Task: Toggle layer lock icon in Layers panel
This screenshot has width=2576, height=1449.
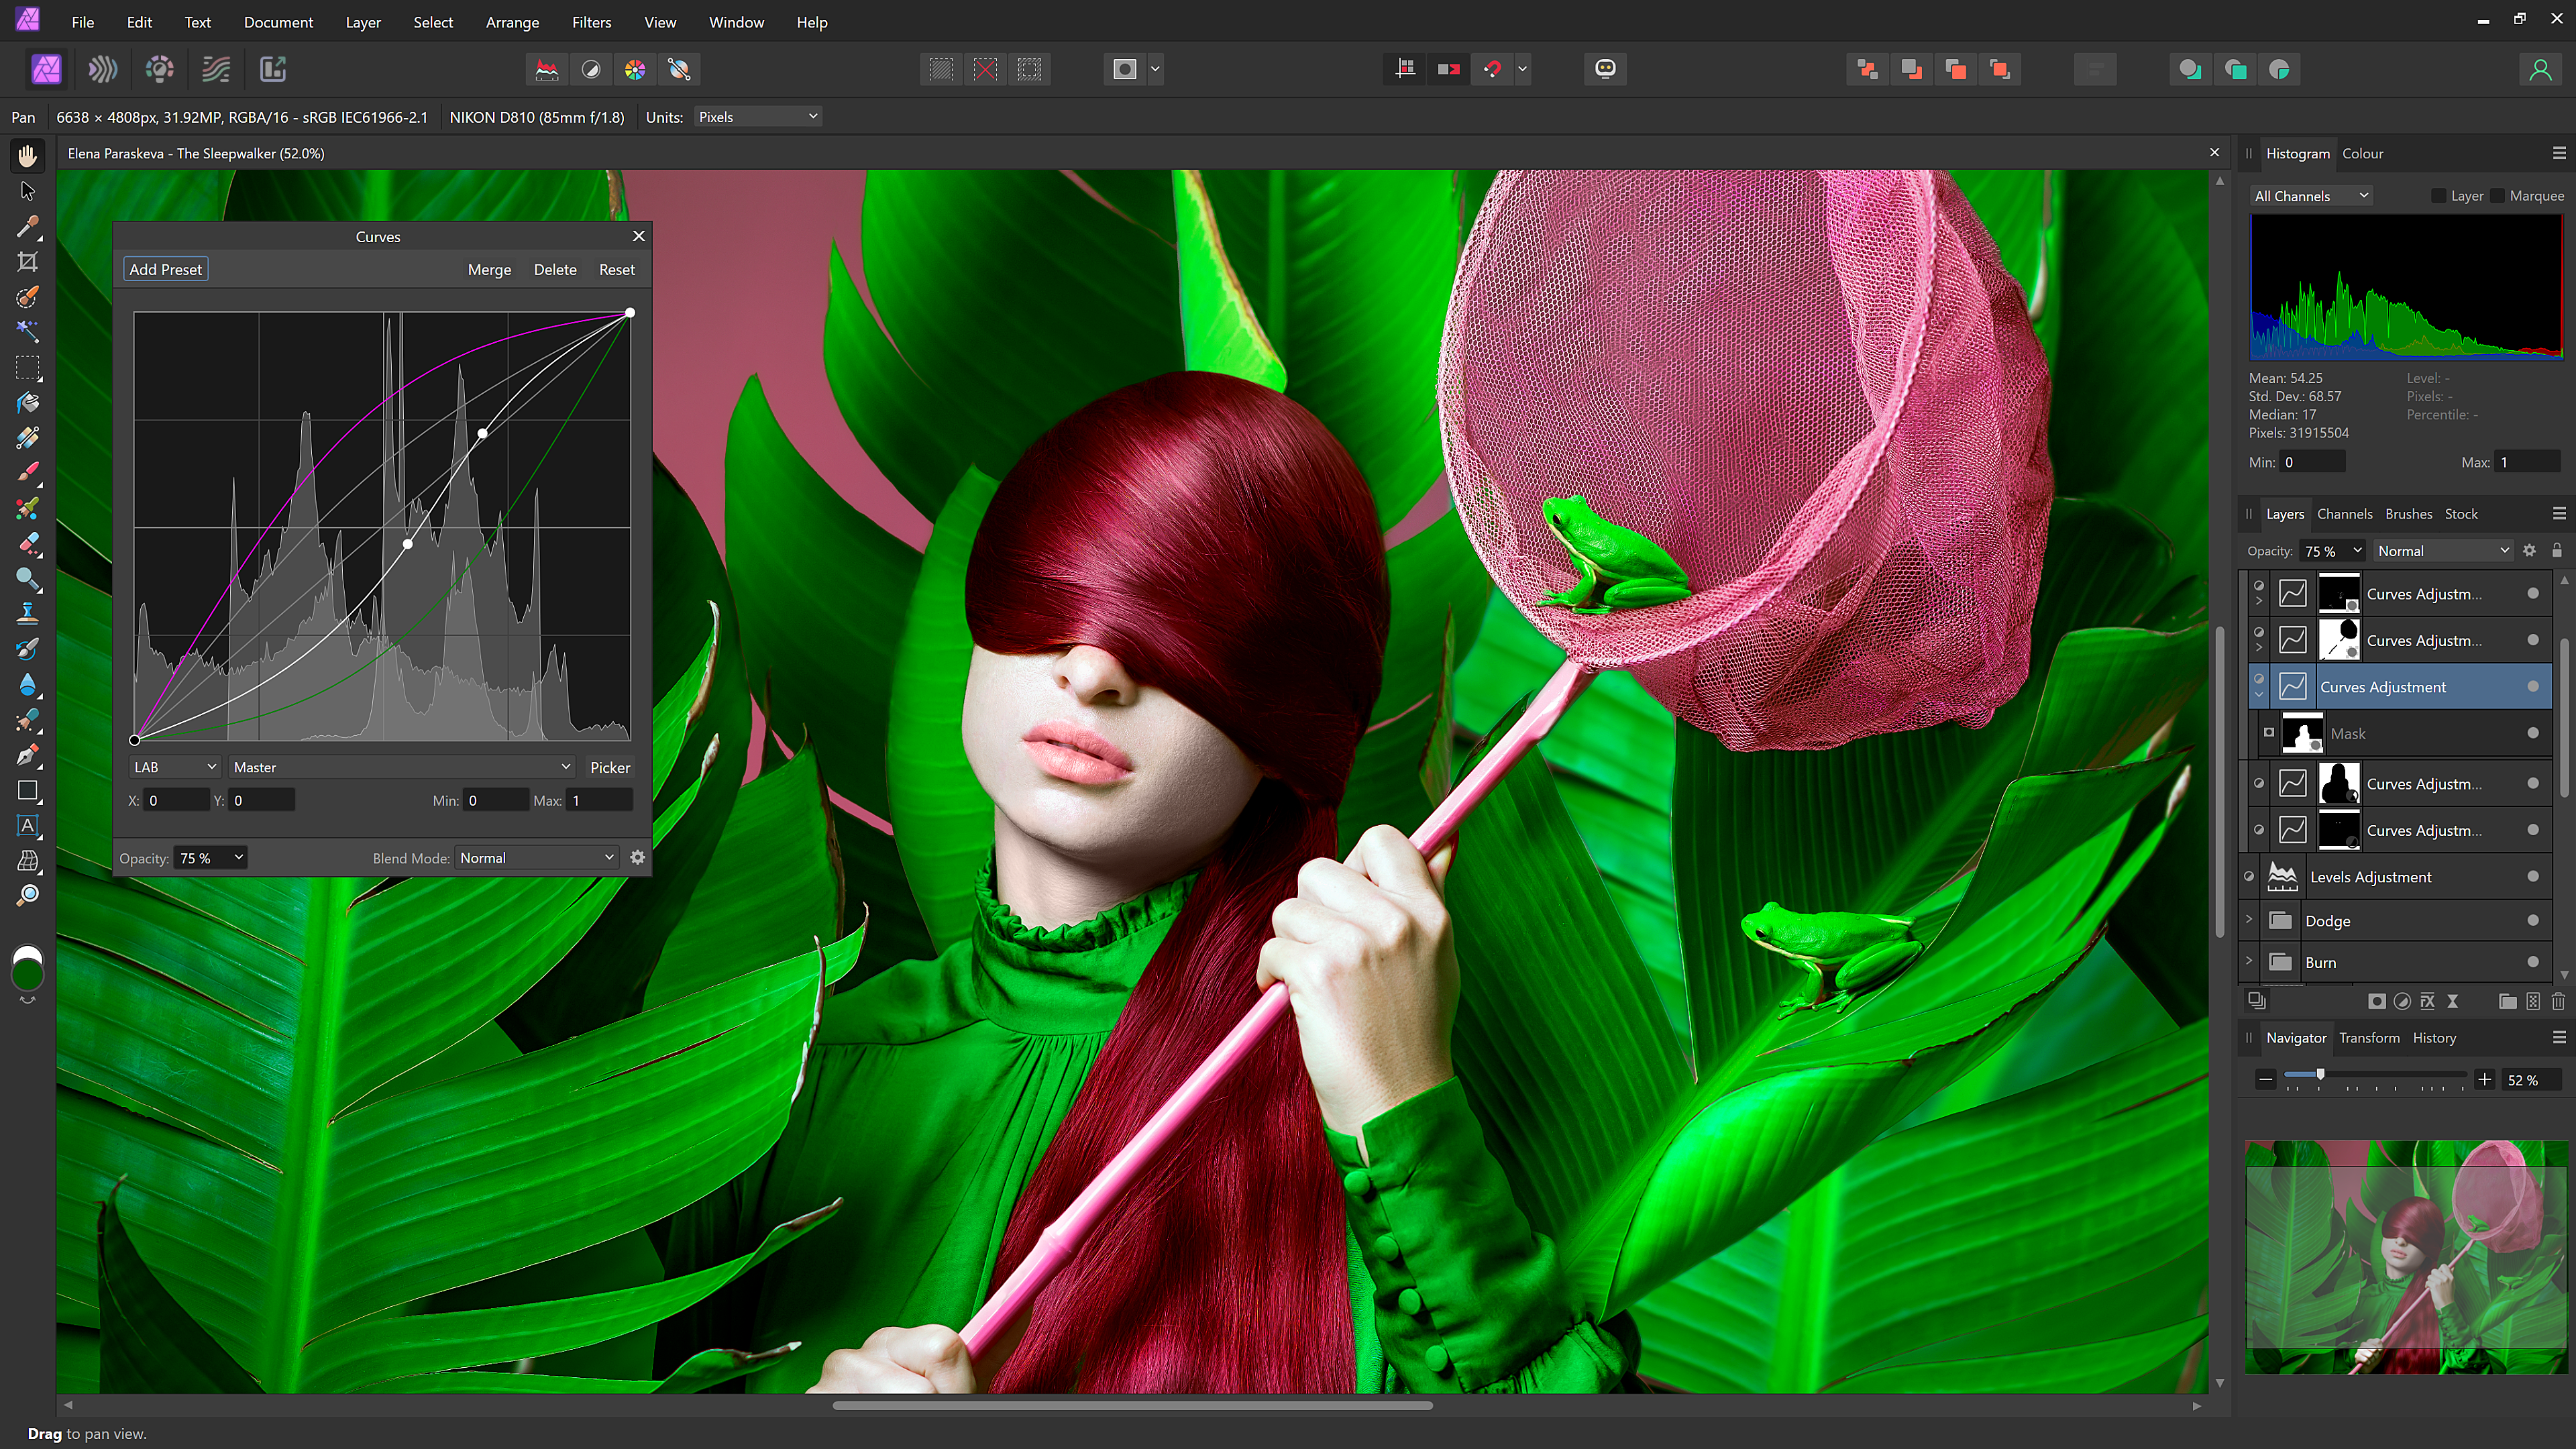Action: pos(2557,550)
